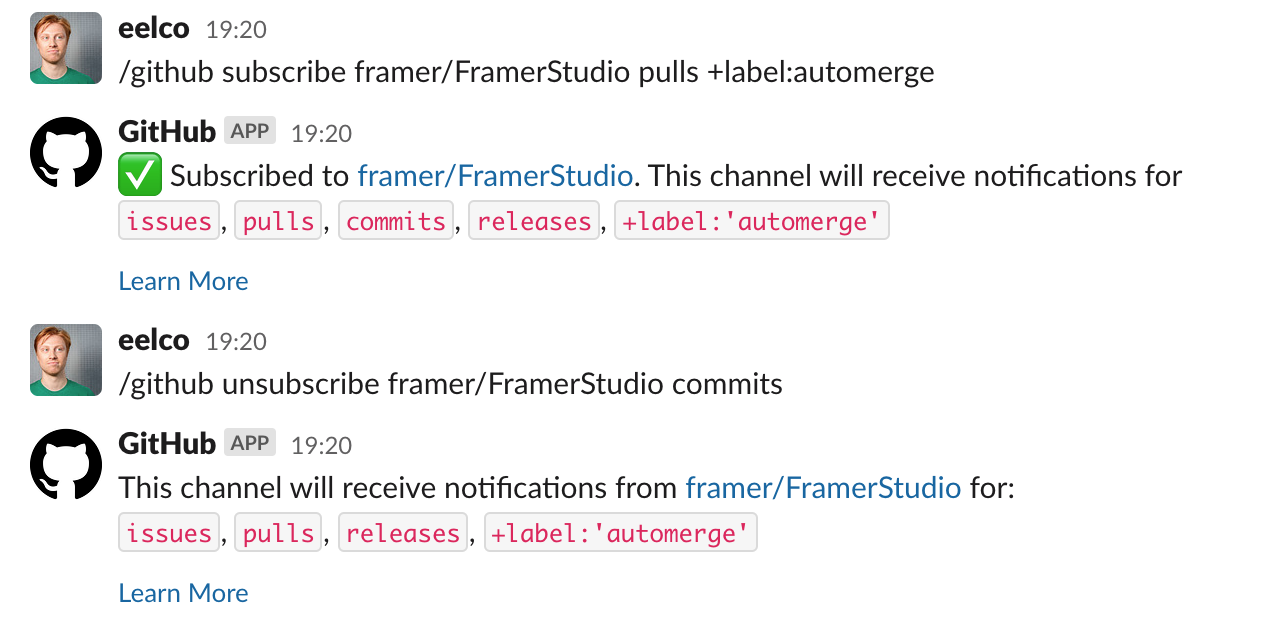Click the APP badge on the unsubscribe reply
Screen dimensions: 1268x620
pyautogui.click(x=250, y=443)
